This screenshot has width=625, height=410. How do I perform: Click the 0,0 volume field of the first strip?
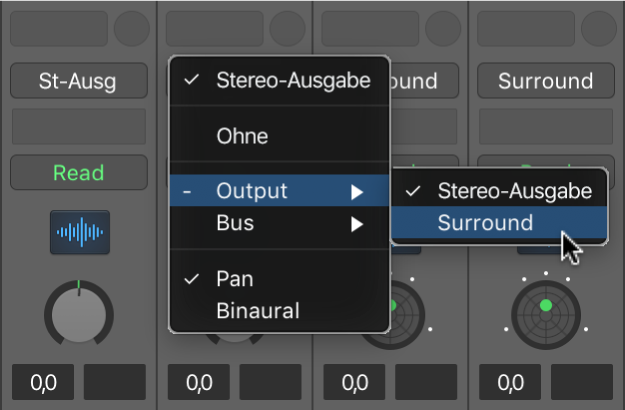(x=43, y=382)
